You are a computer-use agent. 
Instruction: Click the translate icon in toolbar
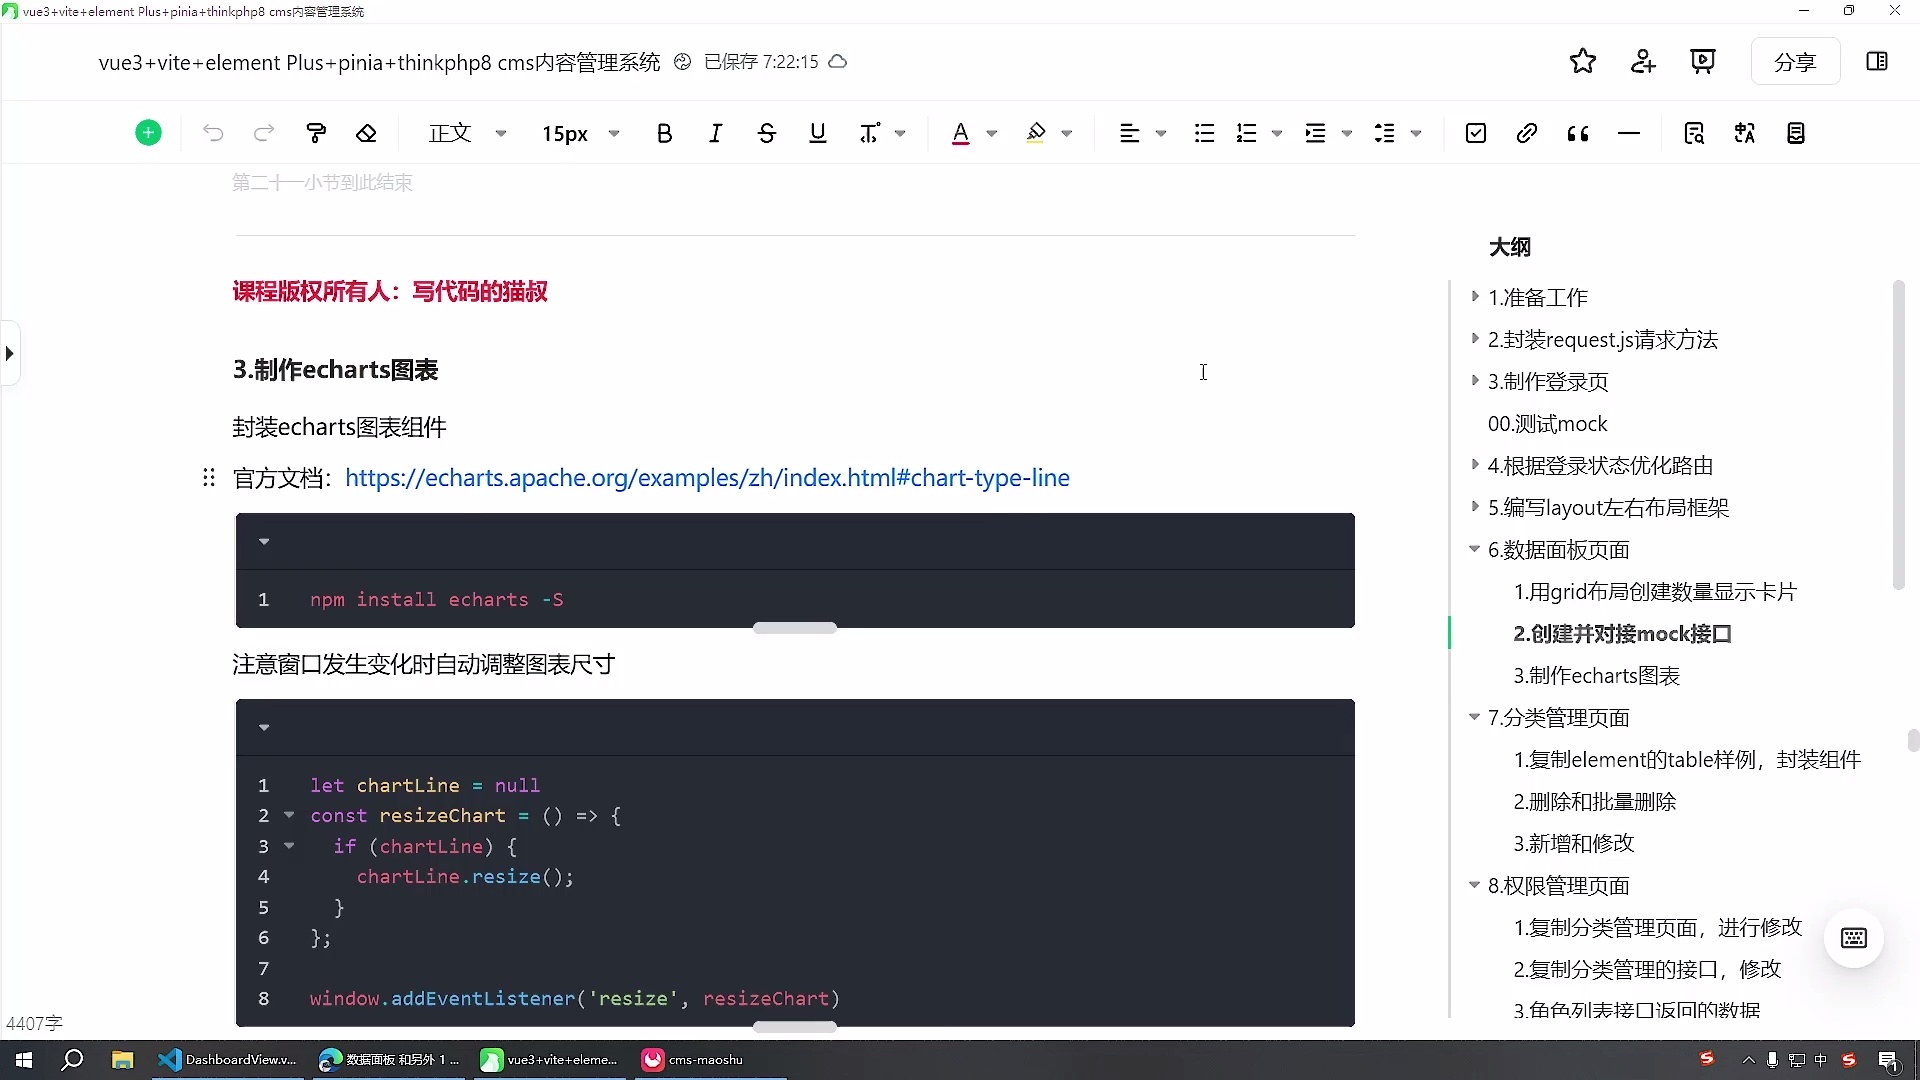[x=1745, y=133]
